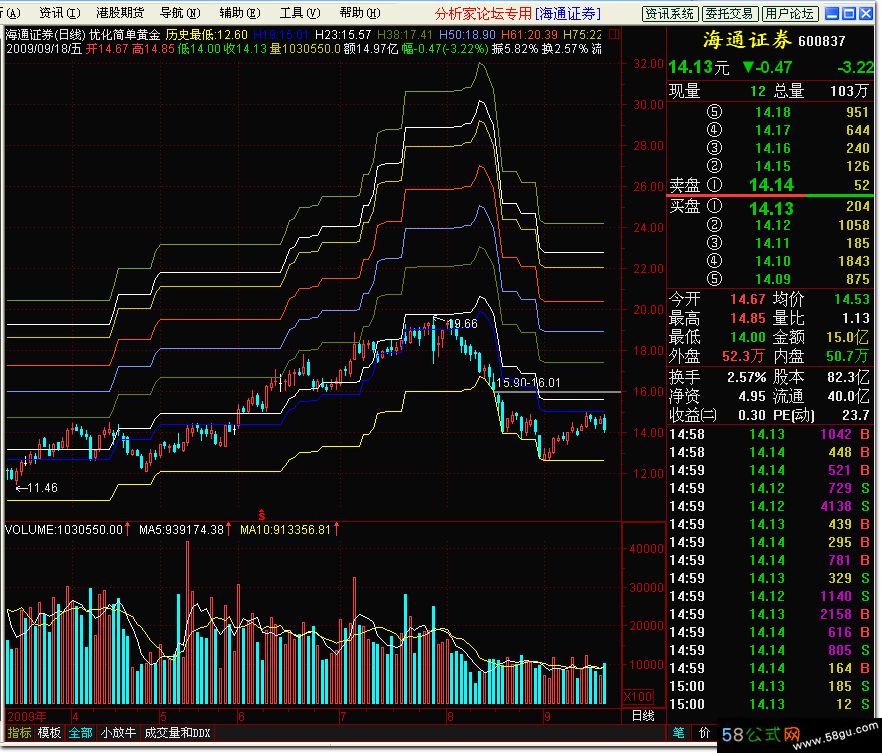Switch to the 模板 tab

[49, 733]
